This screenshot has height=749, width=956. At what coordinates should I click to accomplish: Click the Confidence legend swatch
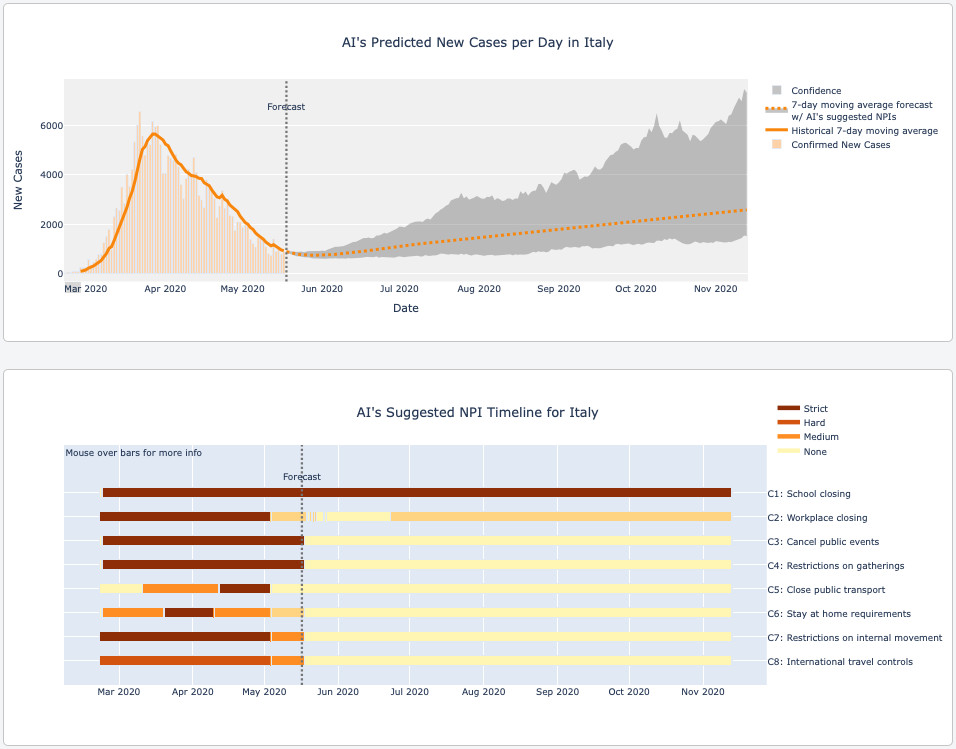click(776, 91)
